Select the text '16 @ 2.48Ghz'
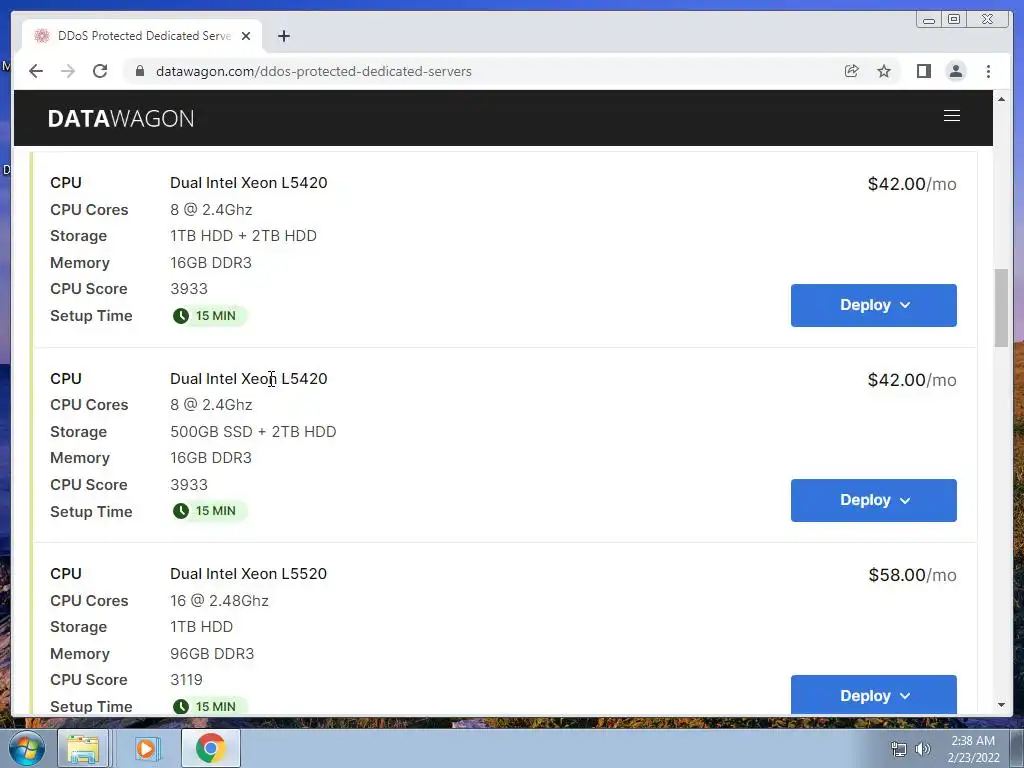Viewport: 1024px width, 768px height. [219, 601]
